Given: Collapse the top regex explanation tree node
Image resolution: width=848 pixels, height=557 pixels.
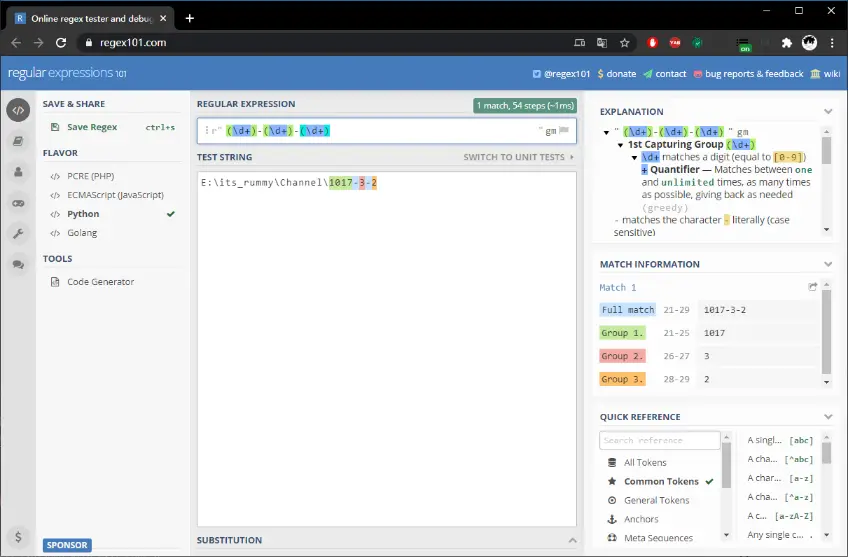Looking at the screenshot, I should click(606, 132).
